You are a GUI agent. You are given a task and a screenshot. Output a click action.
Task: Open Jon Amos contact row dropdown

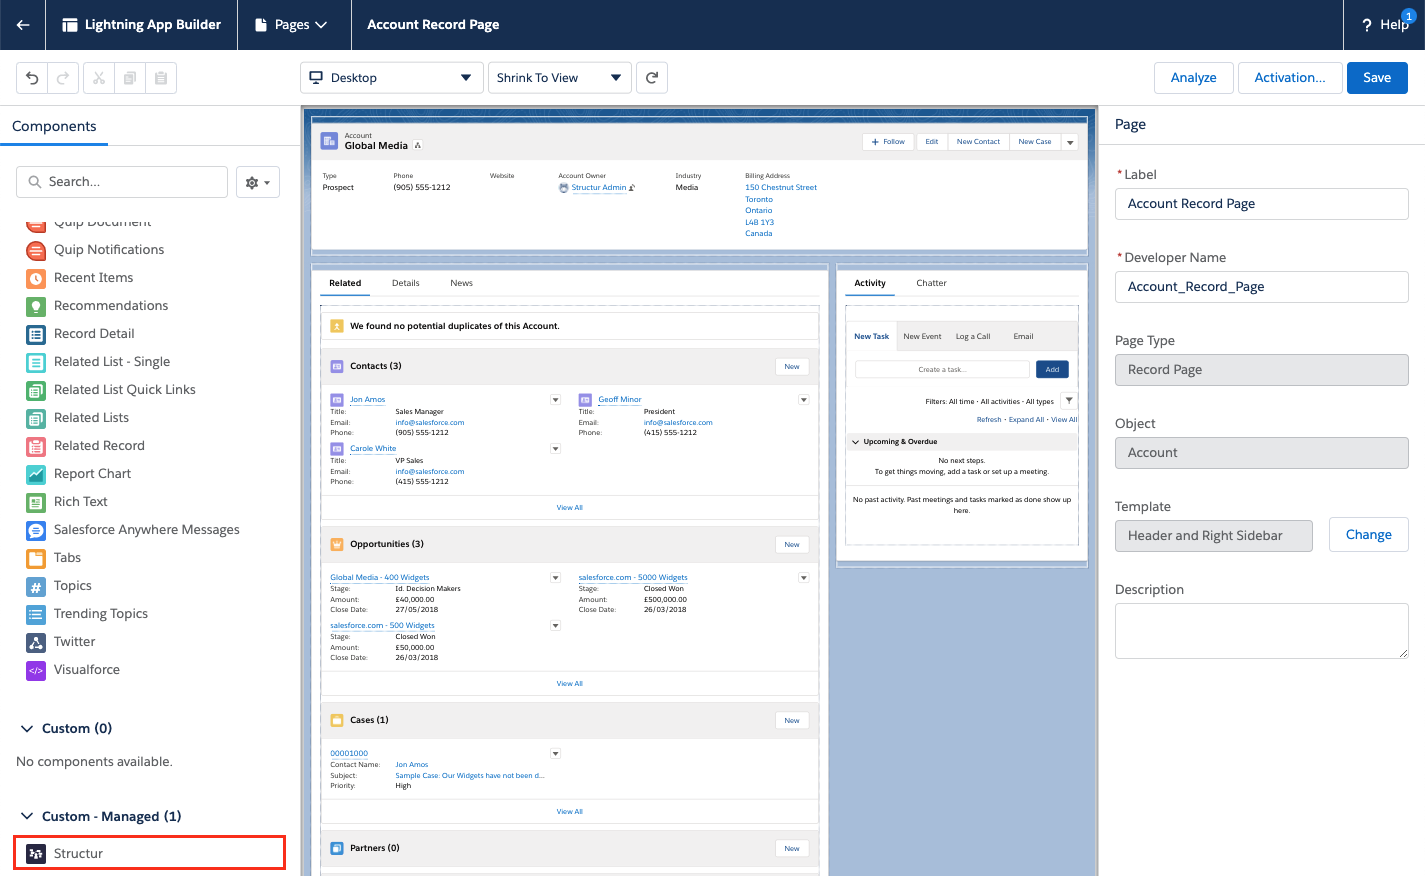[x=556, y=400]
